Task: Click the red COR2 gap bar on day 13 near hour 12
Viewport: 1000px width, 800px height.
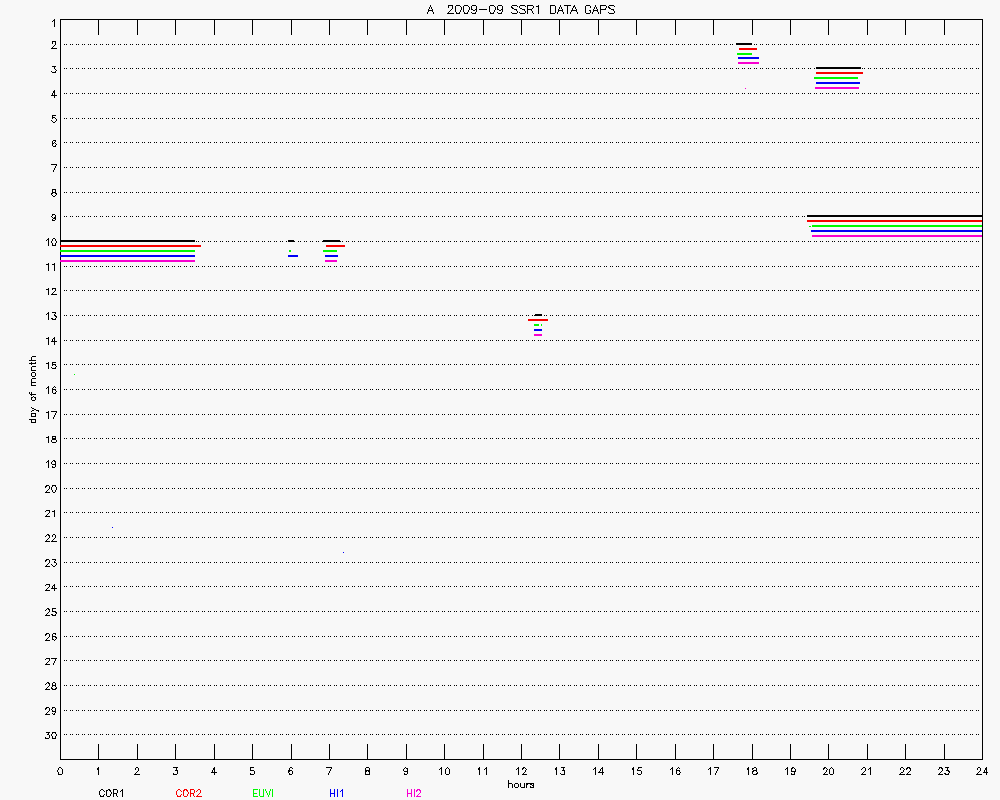Action: click(x=538, y=320)
